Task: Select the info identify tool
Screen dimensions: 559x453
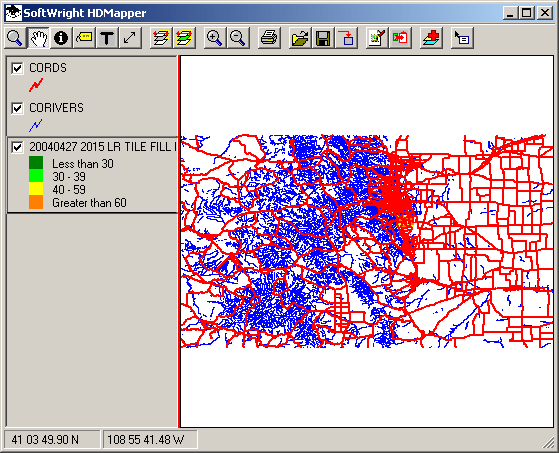Action: pos(61,38)
